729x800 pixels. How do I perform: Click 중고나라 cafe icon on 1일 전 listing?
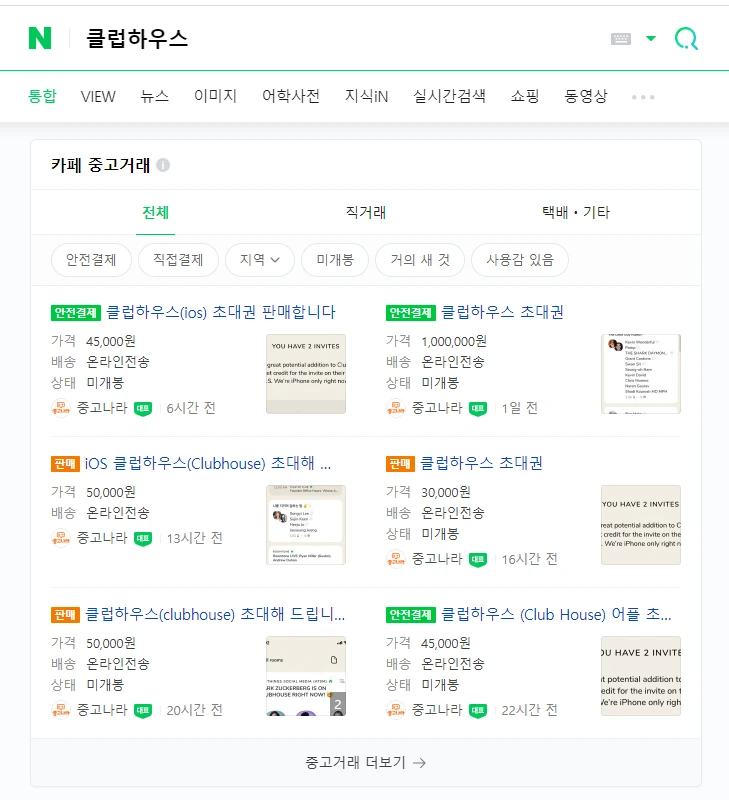coord(396,408)
